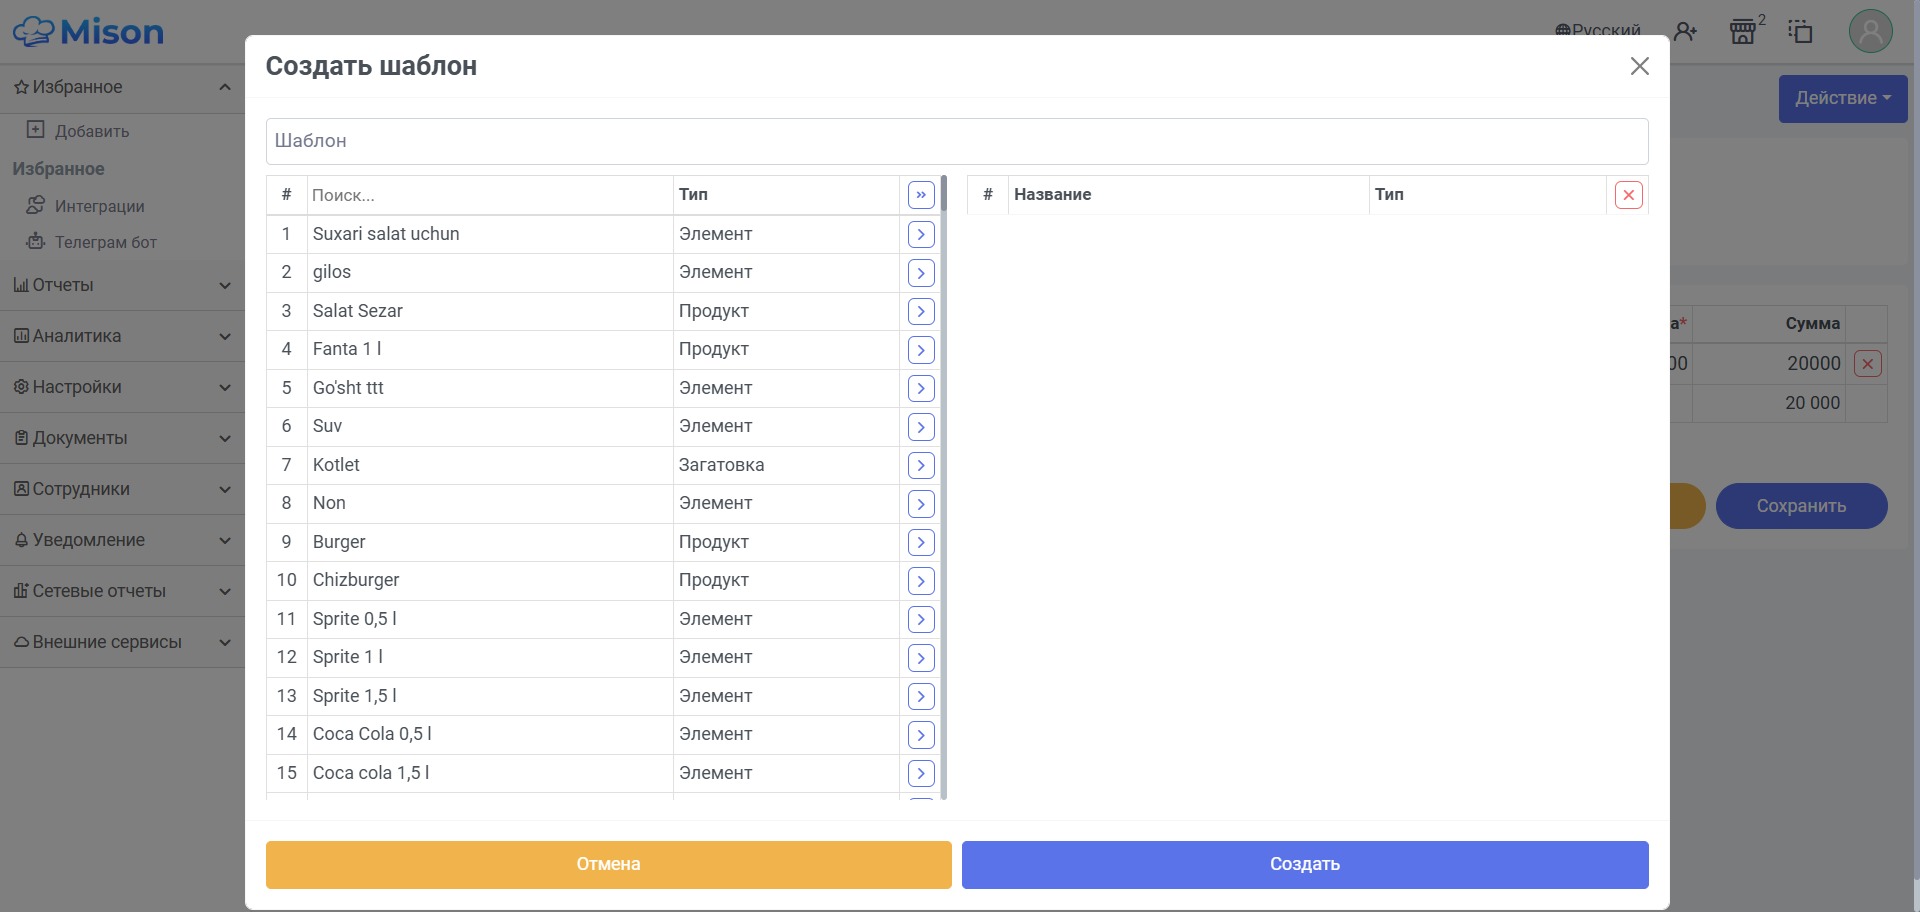Click the add user icon in header
The width and height of the screenshot is (1920, 912).
point(1686,32)
